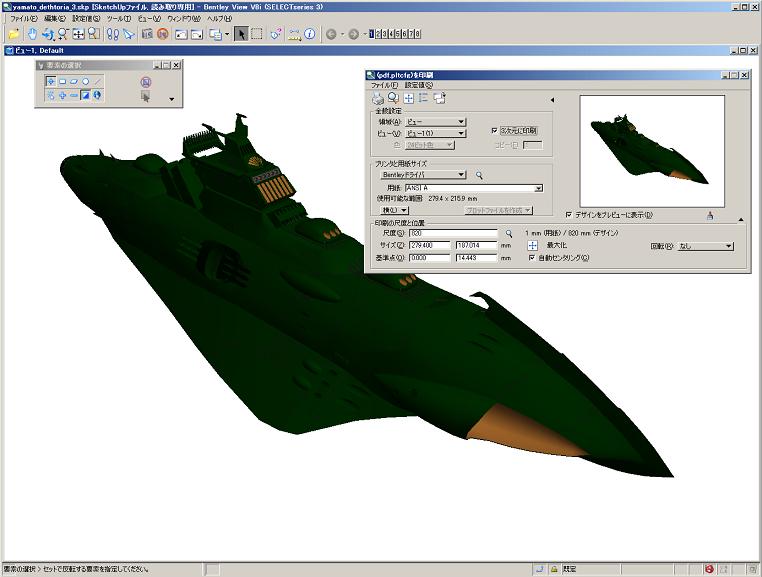The image size is (762, 577).
Task: Open the ファイル menu in main window
Action: 23,18
